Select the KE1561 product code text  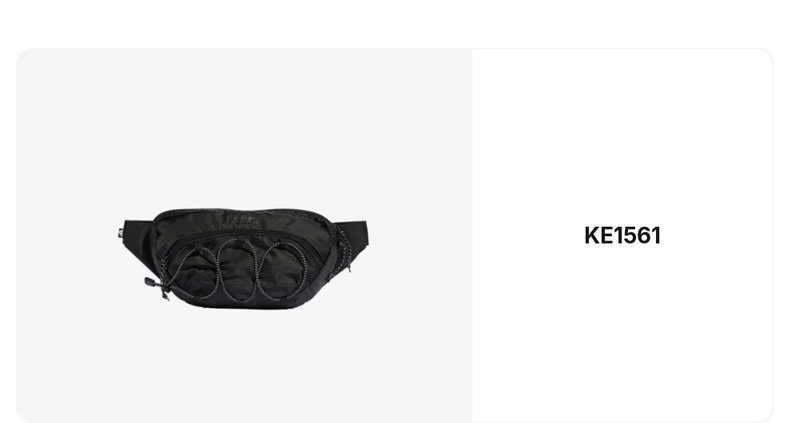622,236
